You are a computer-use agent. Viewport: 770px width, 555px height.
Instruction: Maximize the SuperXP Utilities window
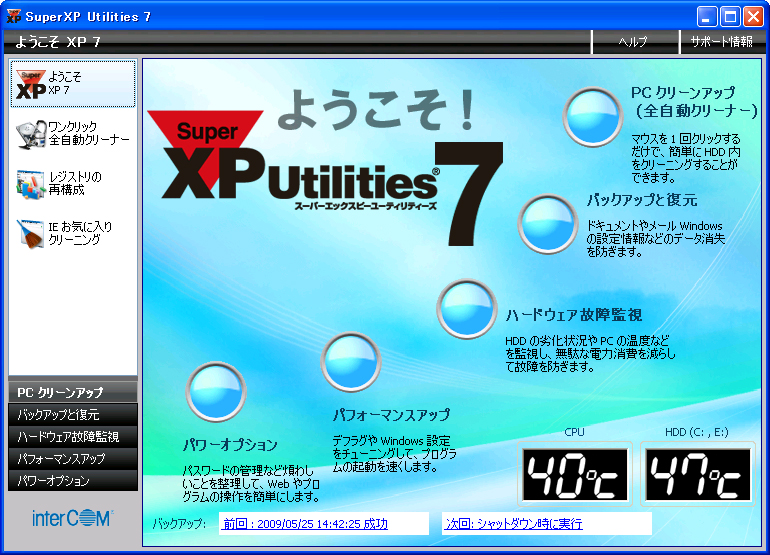[730, 17]
